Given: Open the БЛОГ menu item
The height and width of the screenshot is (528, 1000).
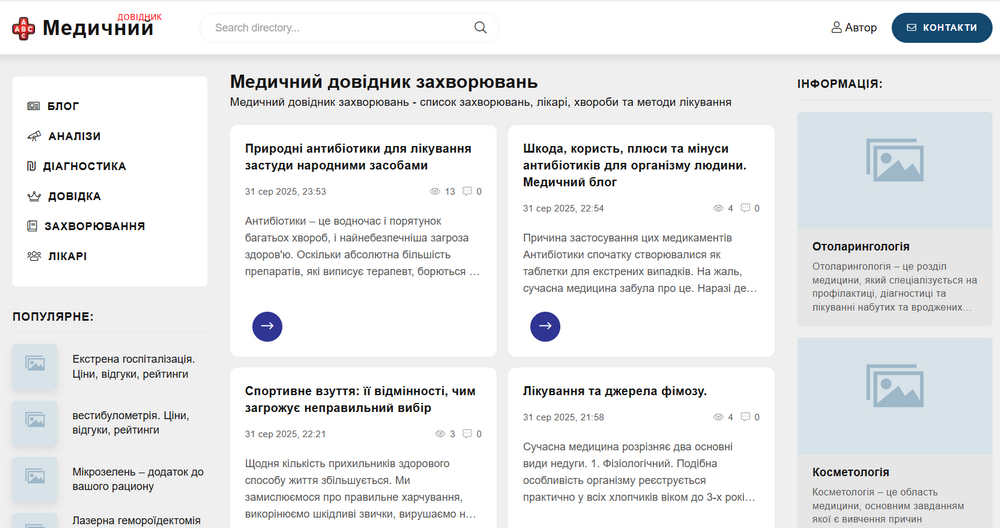Looking at the screenshot, I should 63,106.
